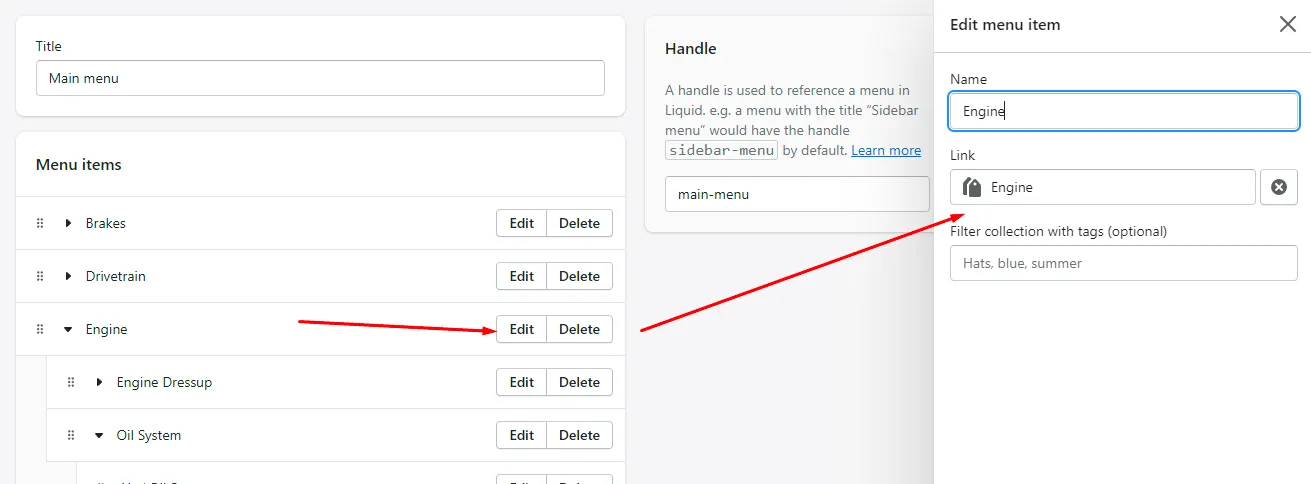Image resolution: width=1311 pixels, height=484 pixels.
Task: Click drag handle icon for Engine item
Action: [40, 329]
